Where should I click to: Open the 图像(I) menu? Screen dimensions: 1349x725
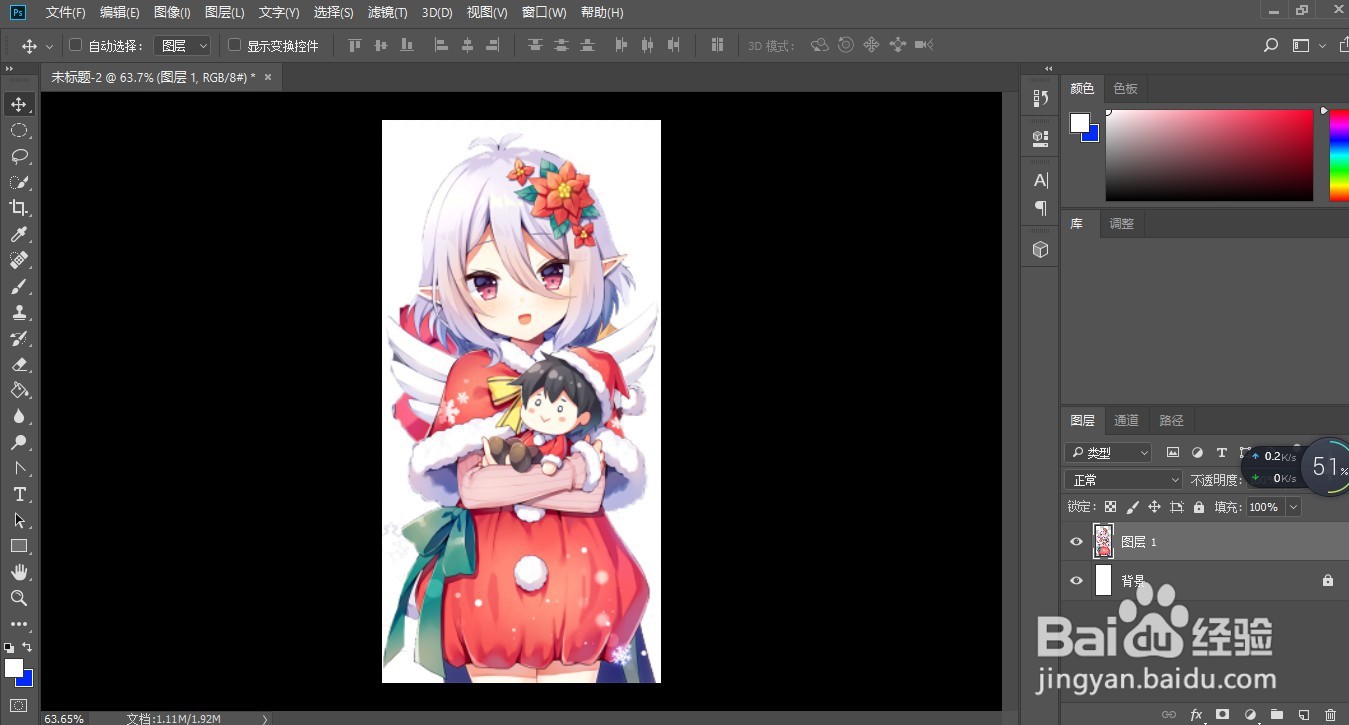172,12
